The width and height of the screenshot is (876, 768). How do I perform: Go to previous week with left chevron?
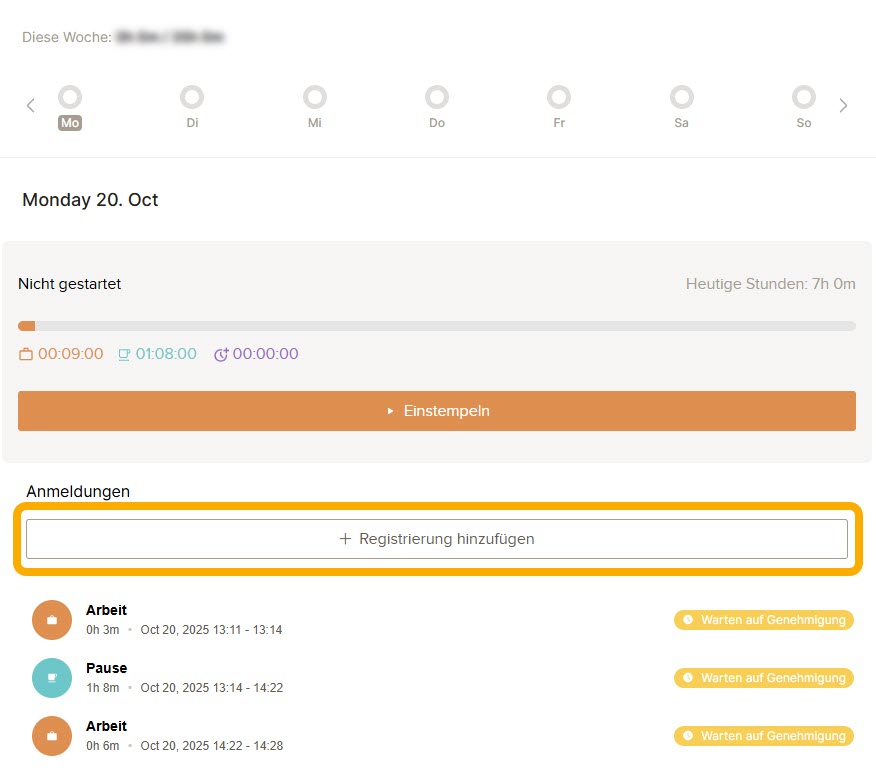pos(30,105)
